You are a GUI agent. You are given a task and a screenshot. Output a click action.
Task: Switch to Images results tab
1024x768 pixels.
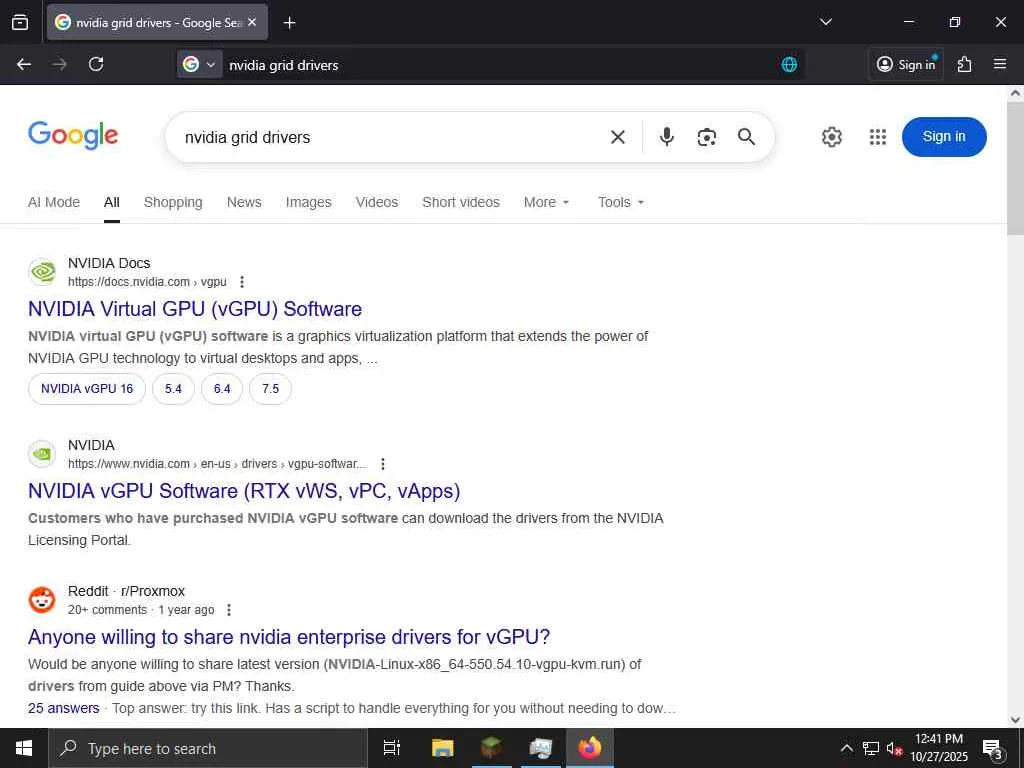tap(308, 202)
